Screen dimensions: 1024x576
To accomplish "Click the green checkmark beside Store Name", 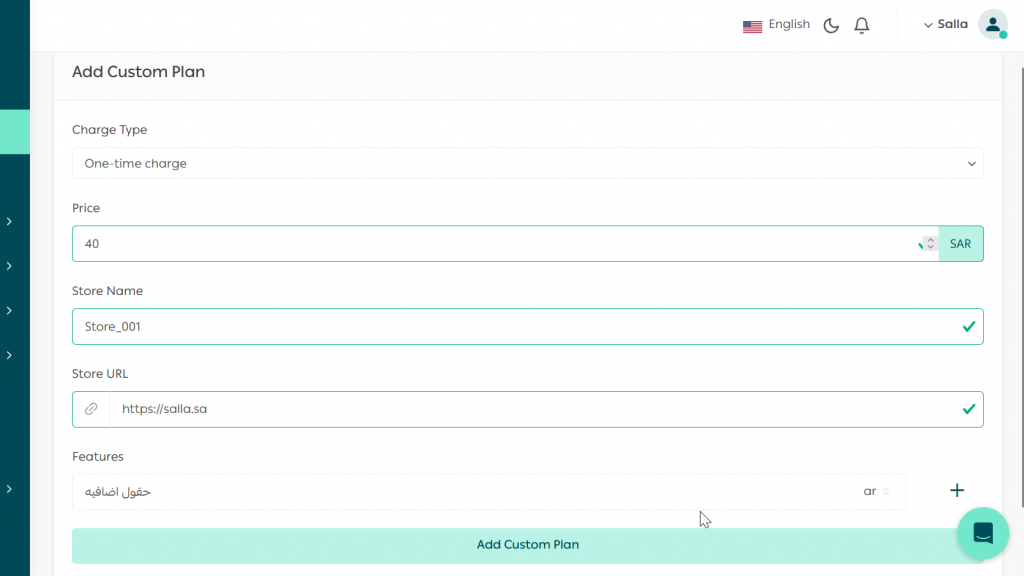I will pyautogui.click(x=968, y=326).
